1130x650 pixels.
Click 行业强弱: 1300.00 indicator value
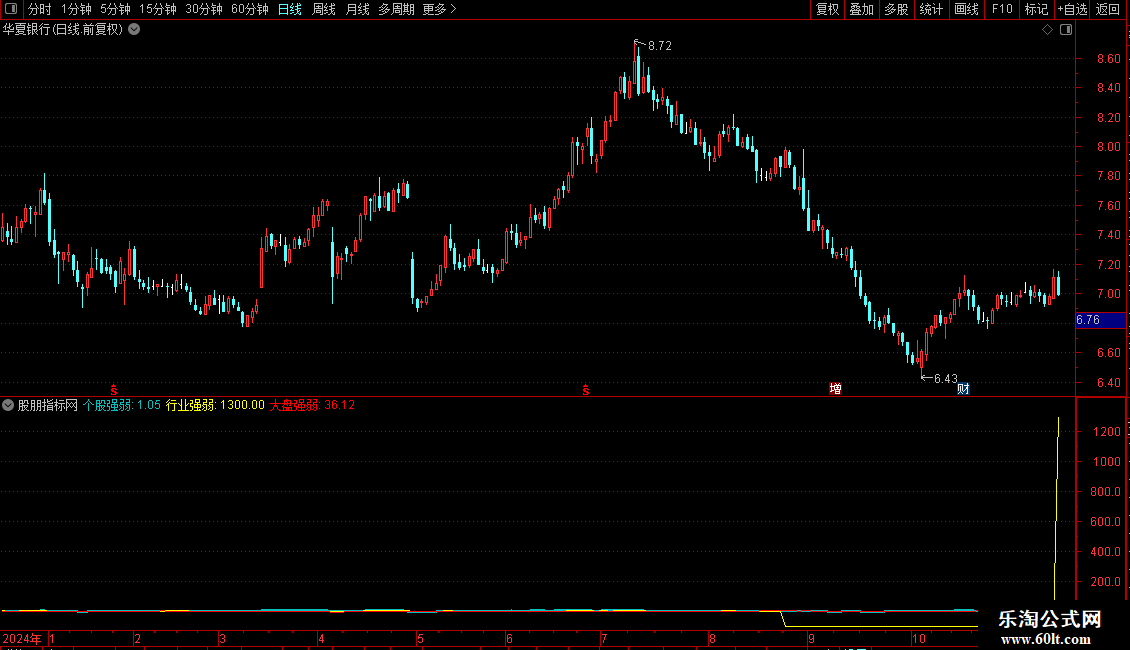click(x=215, y=405)
